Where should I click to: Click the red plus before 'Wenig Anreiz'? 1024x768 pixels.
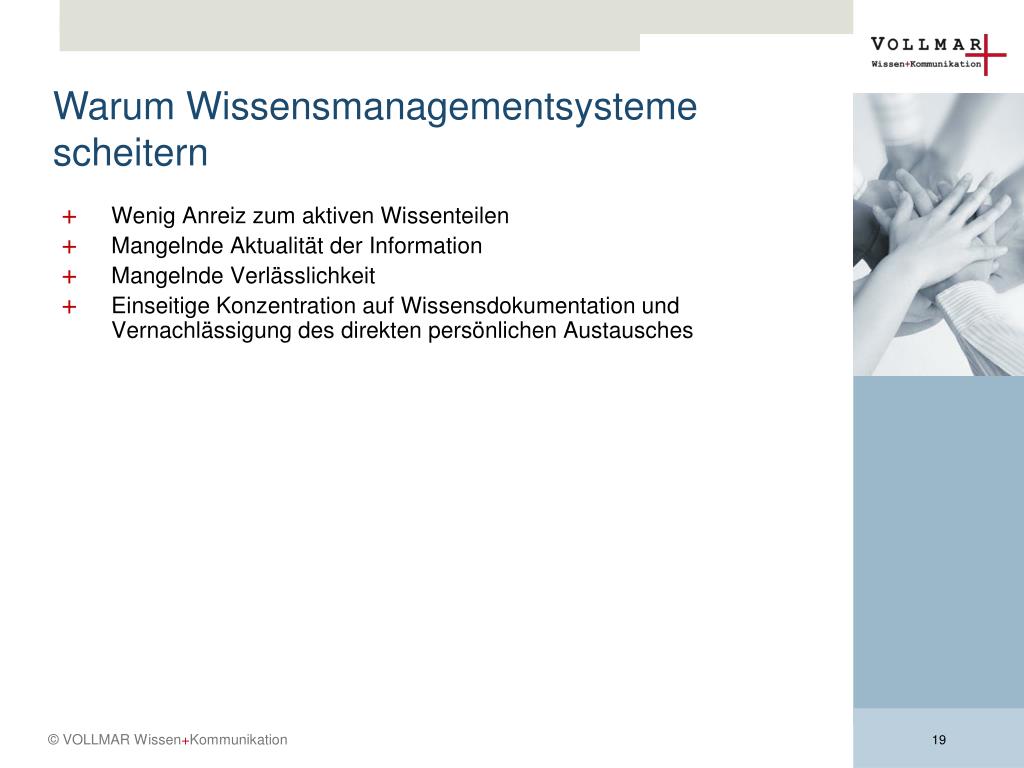(69, 217)
